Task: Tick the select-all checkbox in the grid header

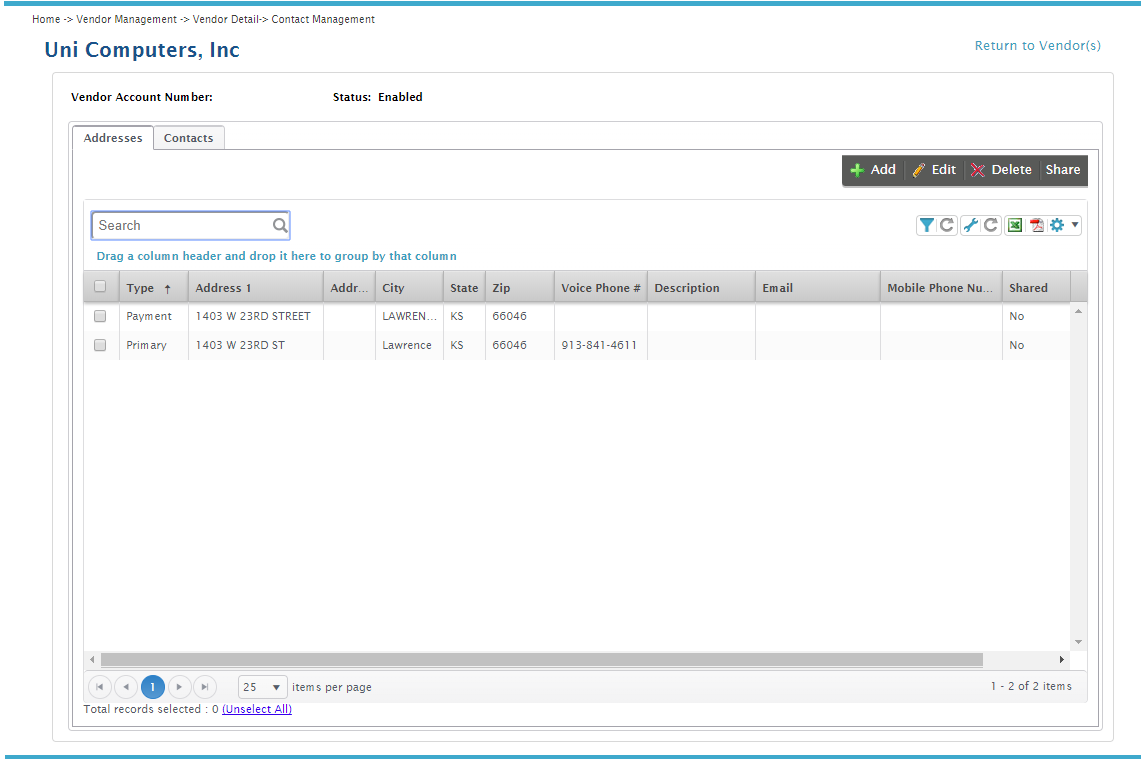Action: 100,287
